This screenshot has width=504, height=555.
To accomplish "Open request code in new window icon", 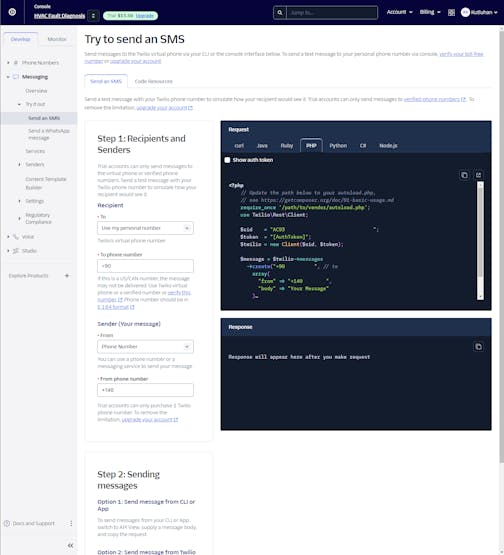I will tap(479, 175).
